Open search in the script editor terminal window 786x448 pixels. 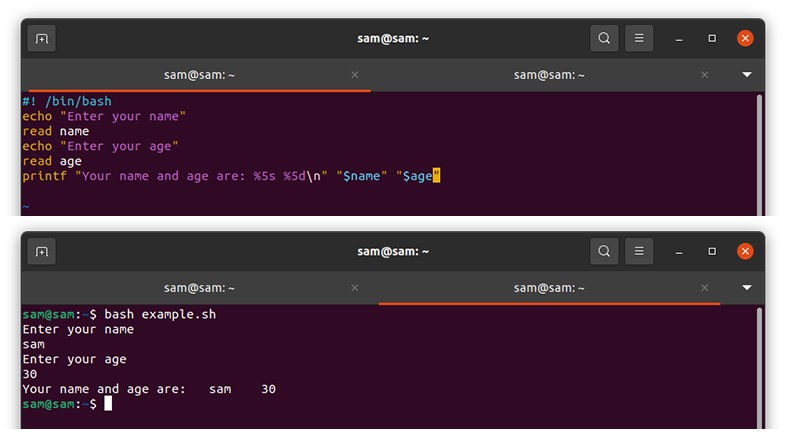[604, 39]
